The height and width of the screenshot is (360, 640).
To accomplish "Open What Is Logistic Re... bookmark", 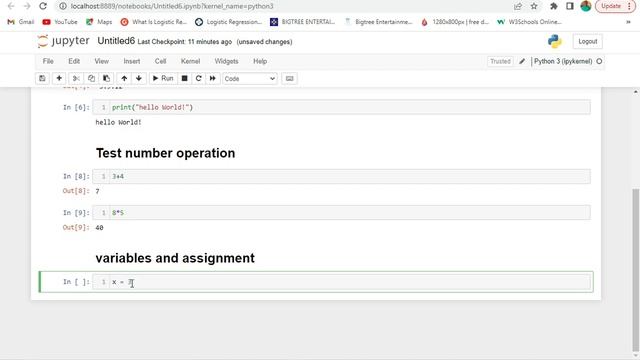I will click(154, 22).
